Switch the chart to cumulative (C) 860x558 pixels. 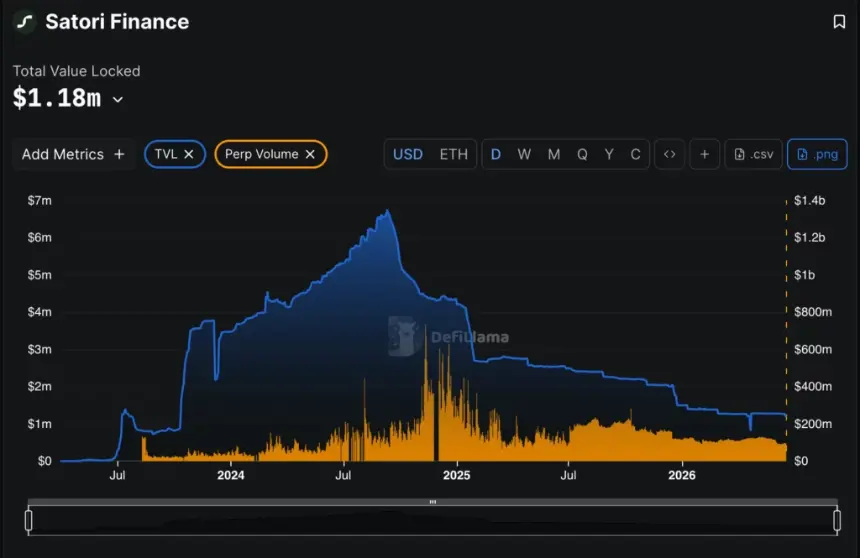click(635, 154)
